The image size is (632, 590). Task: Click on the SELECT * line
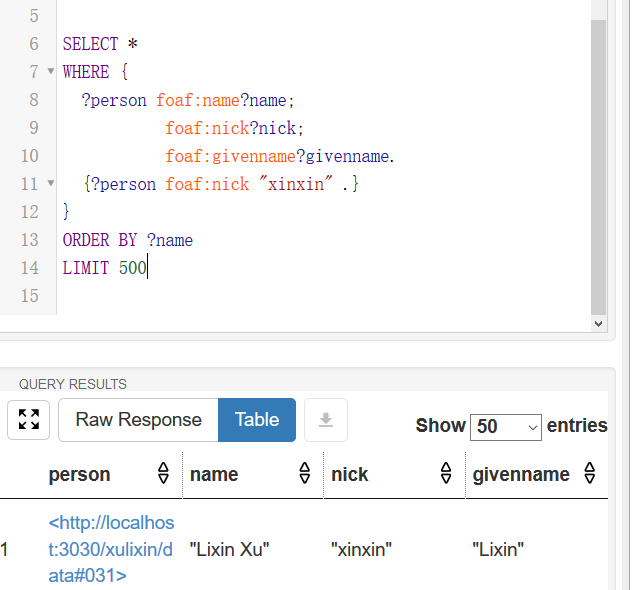tap(100, 44)
